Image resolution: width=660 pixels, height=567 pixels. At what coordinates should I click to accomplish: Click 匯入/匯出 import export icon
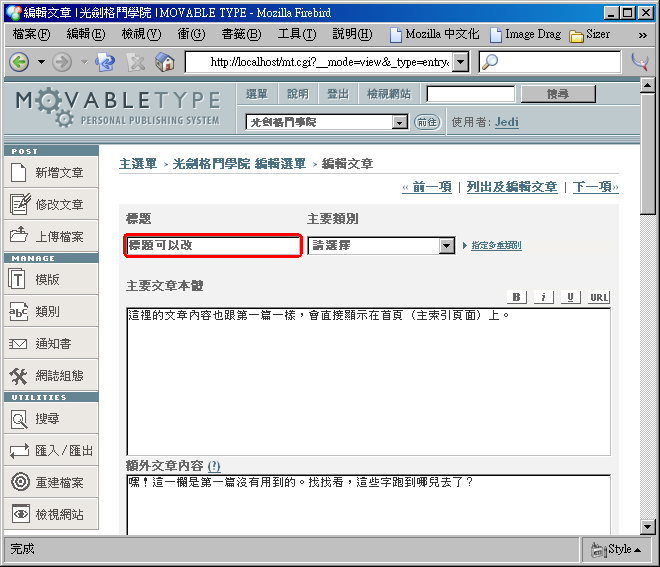19,451
